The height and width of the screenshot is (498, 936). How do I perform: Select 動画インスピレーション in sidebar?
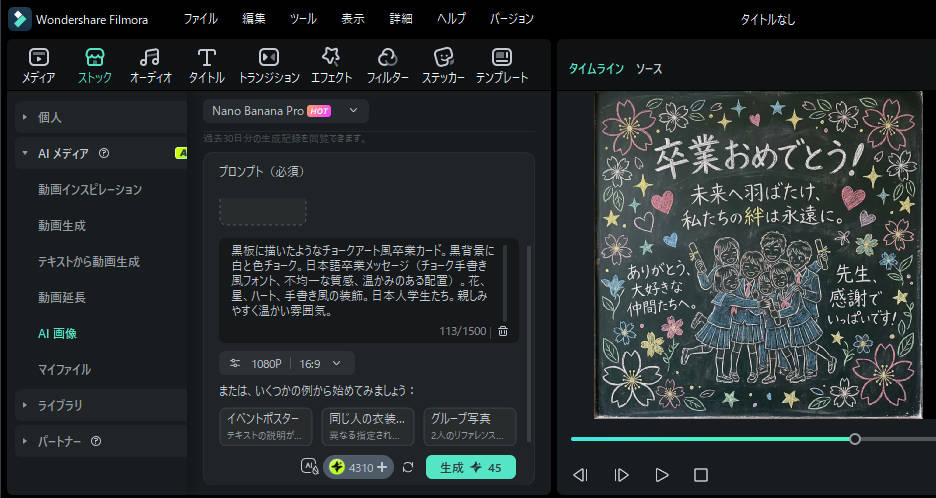90,189
